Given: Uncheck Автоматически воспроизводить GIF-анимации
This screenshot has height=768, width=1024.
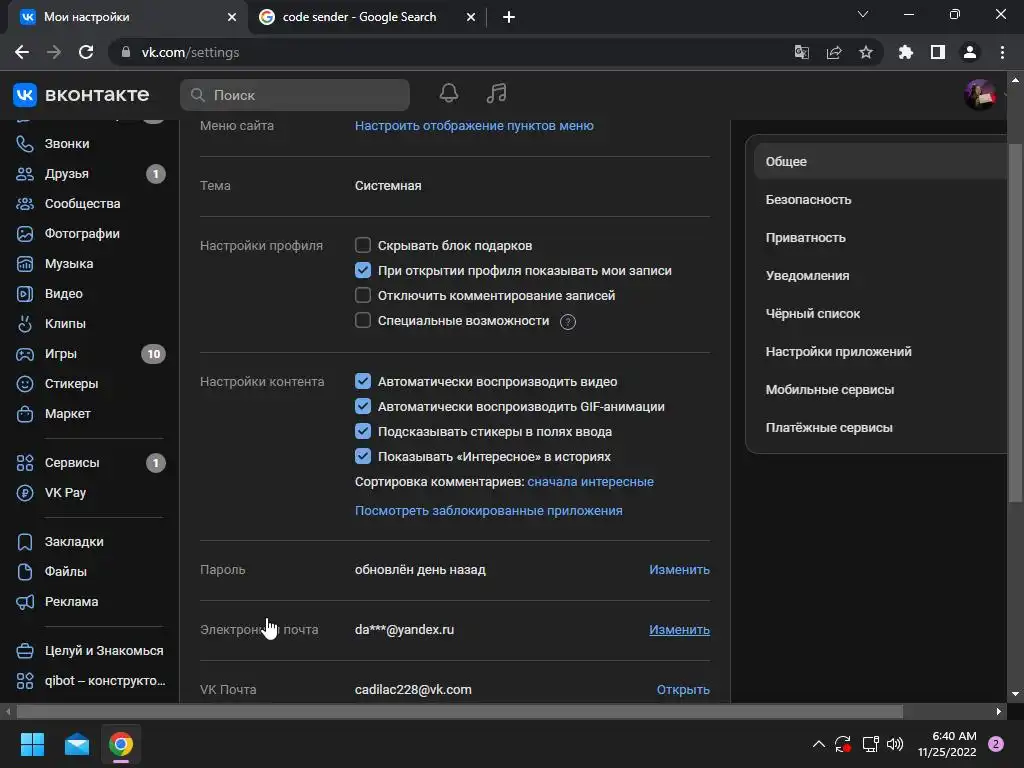Looking at the screenshot, I should point(362,406).
